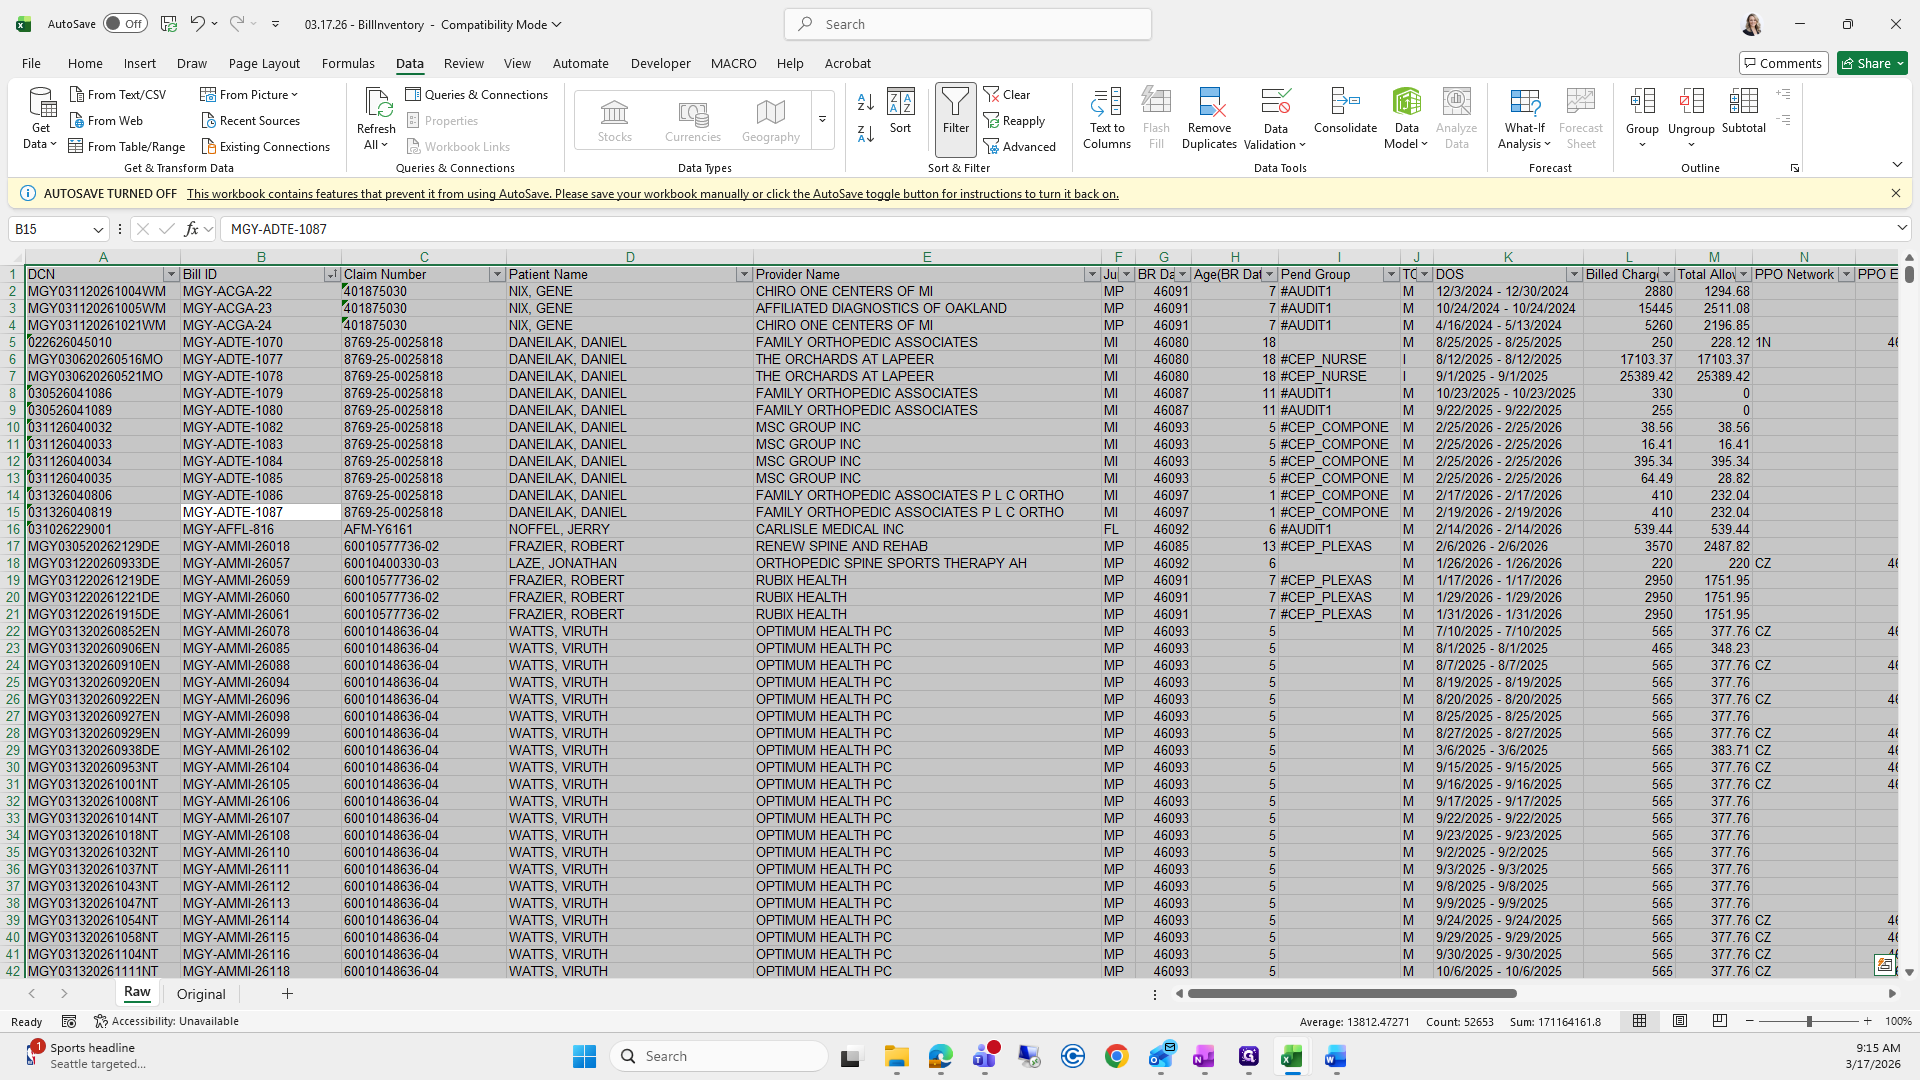Click the Advanced filter icon

coord(1019,146)
